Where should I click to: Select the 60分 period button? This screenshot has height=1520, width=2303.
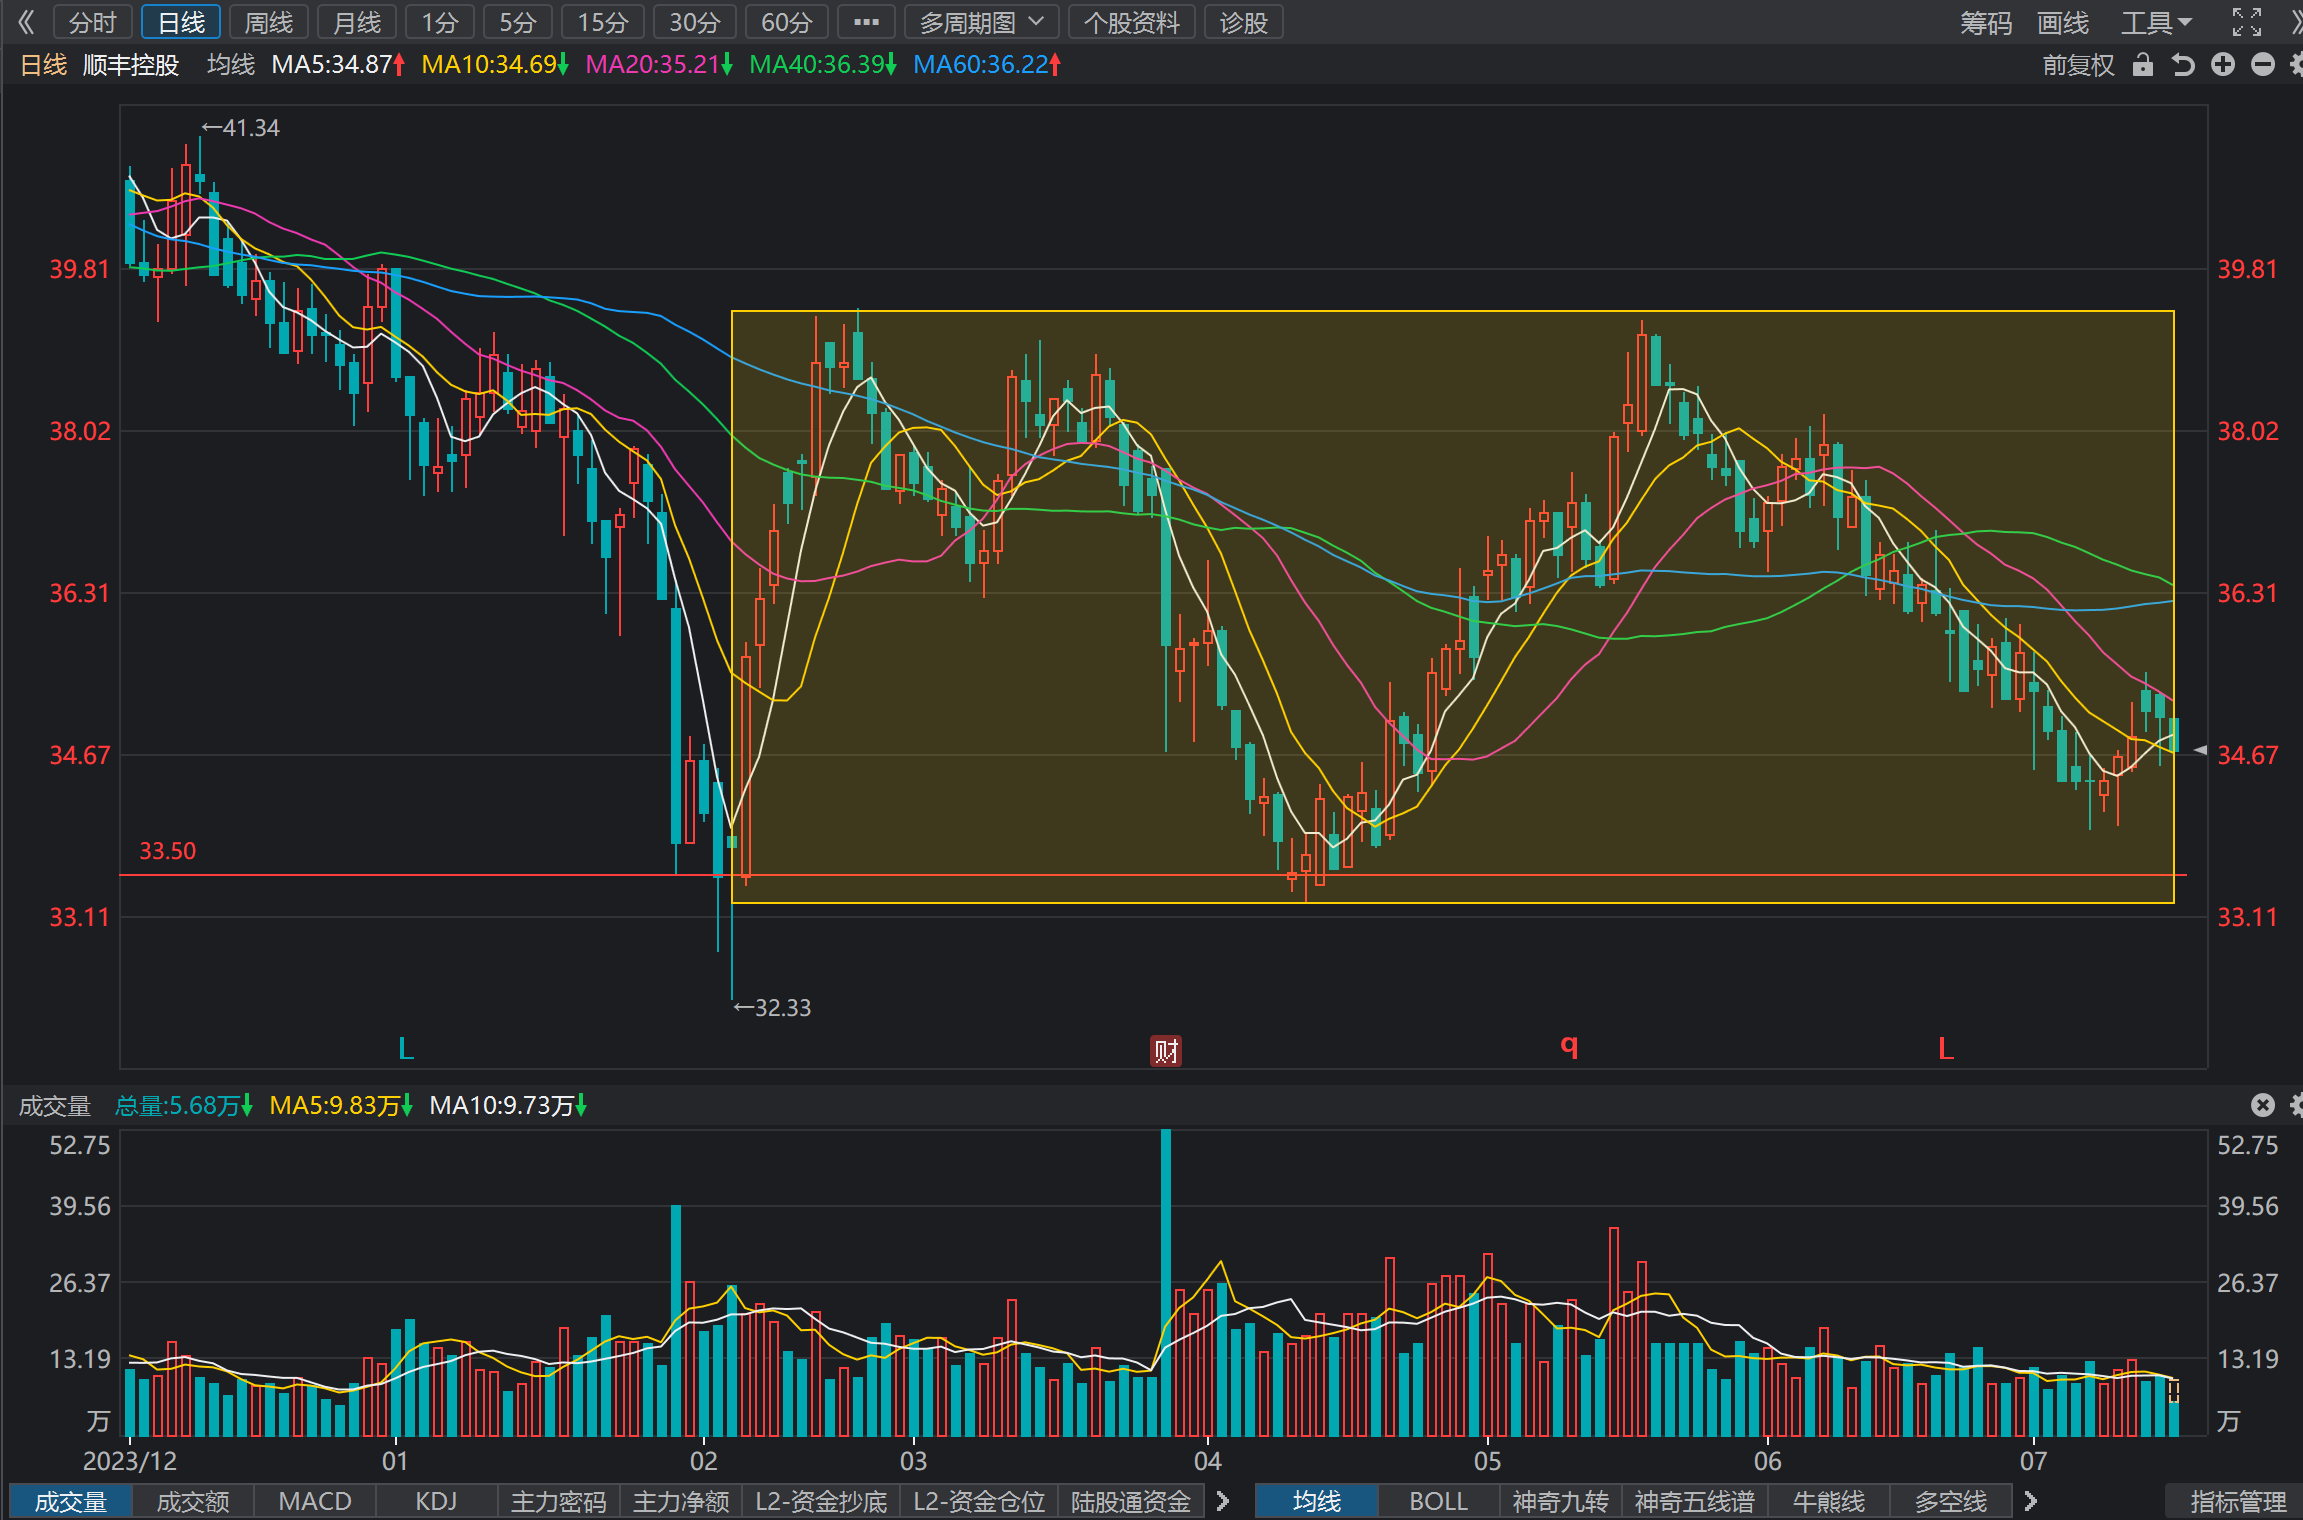[787, 22]
